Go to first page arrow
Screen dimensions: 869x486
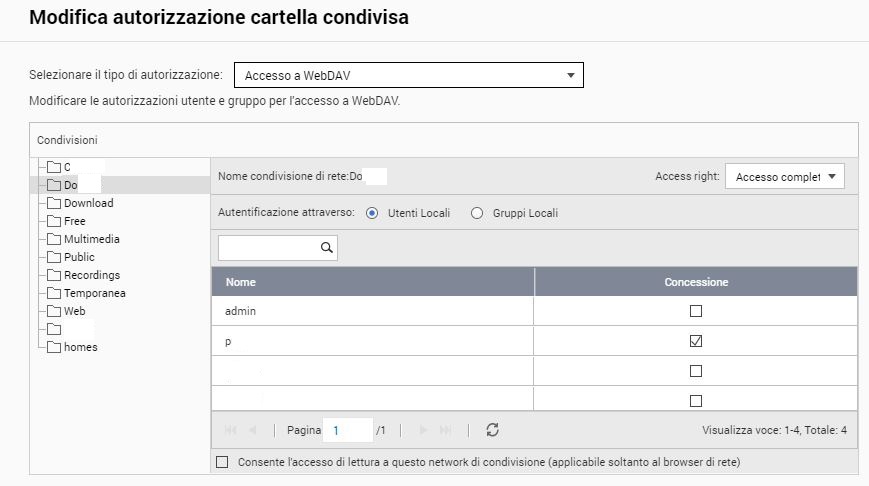tap(232, 430)
